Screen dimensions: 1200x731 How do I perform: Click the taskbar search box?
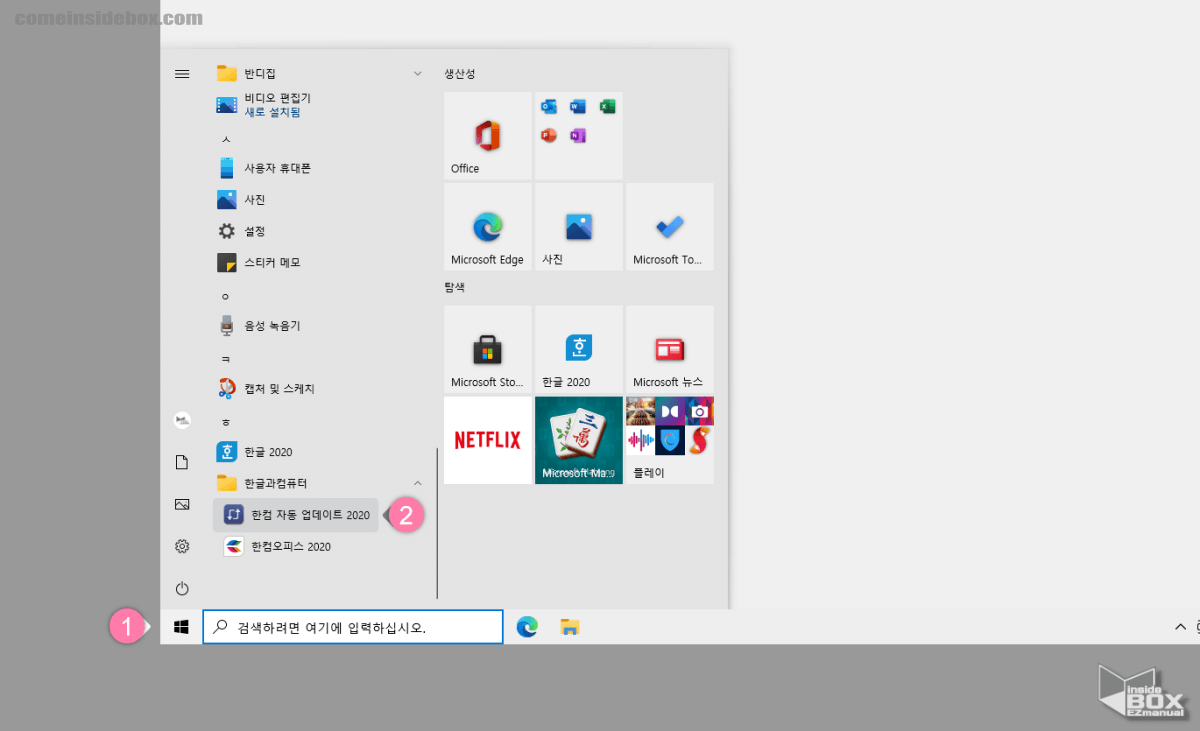(353, 627)
